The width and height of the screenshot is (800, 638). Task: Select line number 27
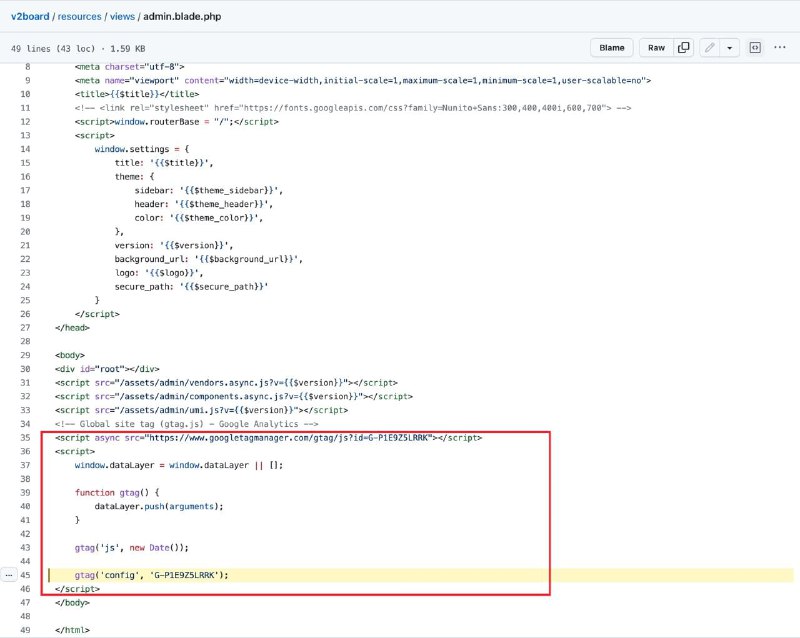(x=24, y=327)
